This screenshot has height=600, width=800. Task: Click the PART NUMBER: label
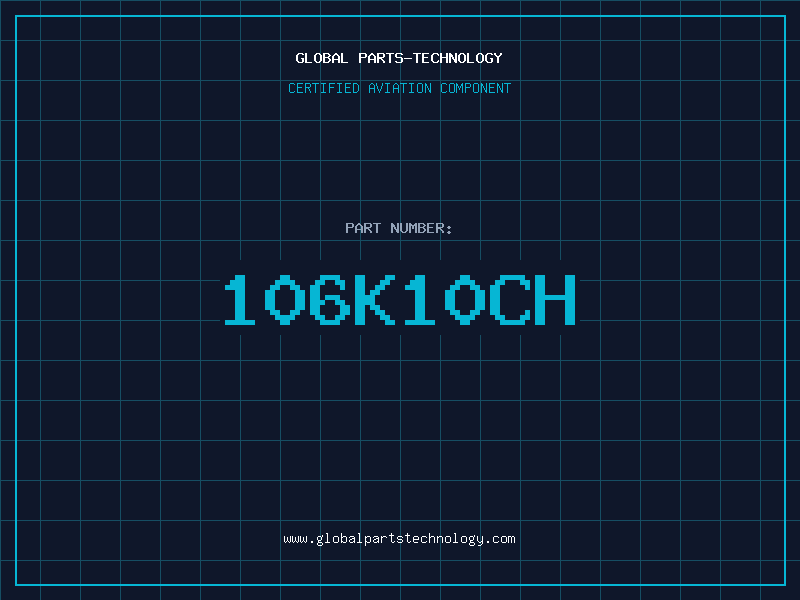399,229
